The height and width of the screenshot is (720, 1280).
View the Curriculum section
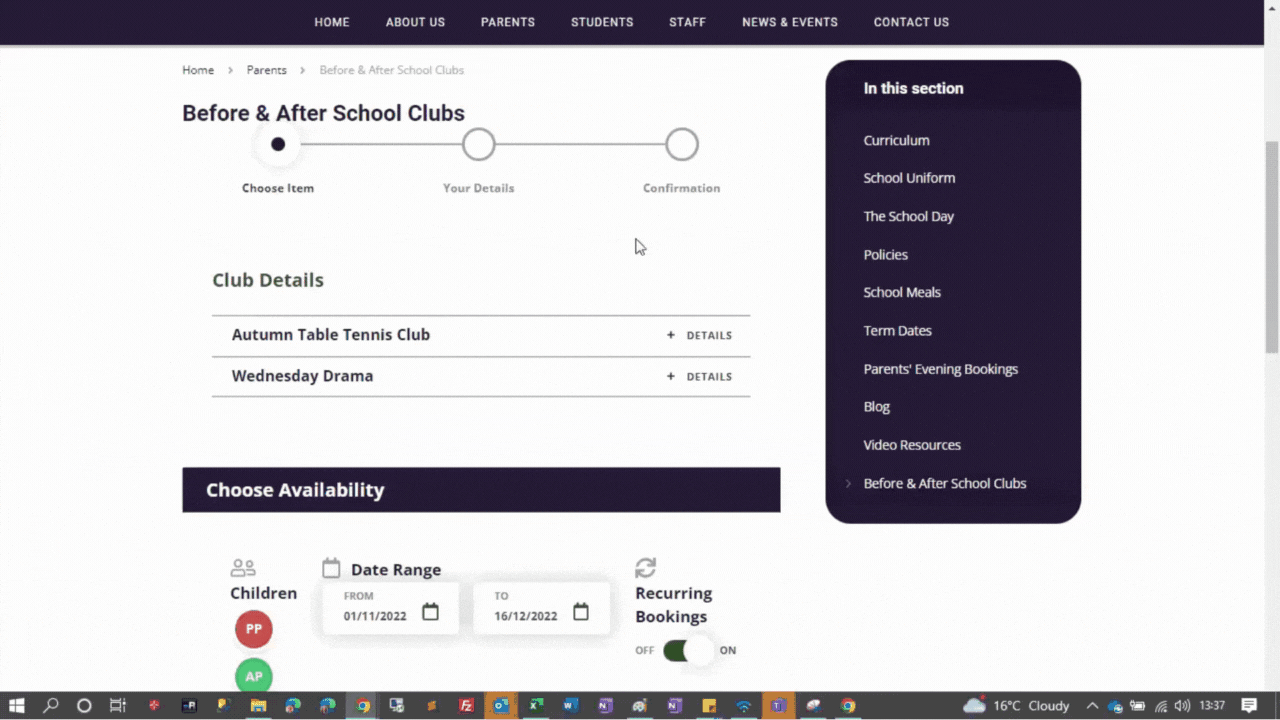click(x=896, y=140)
